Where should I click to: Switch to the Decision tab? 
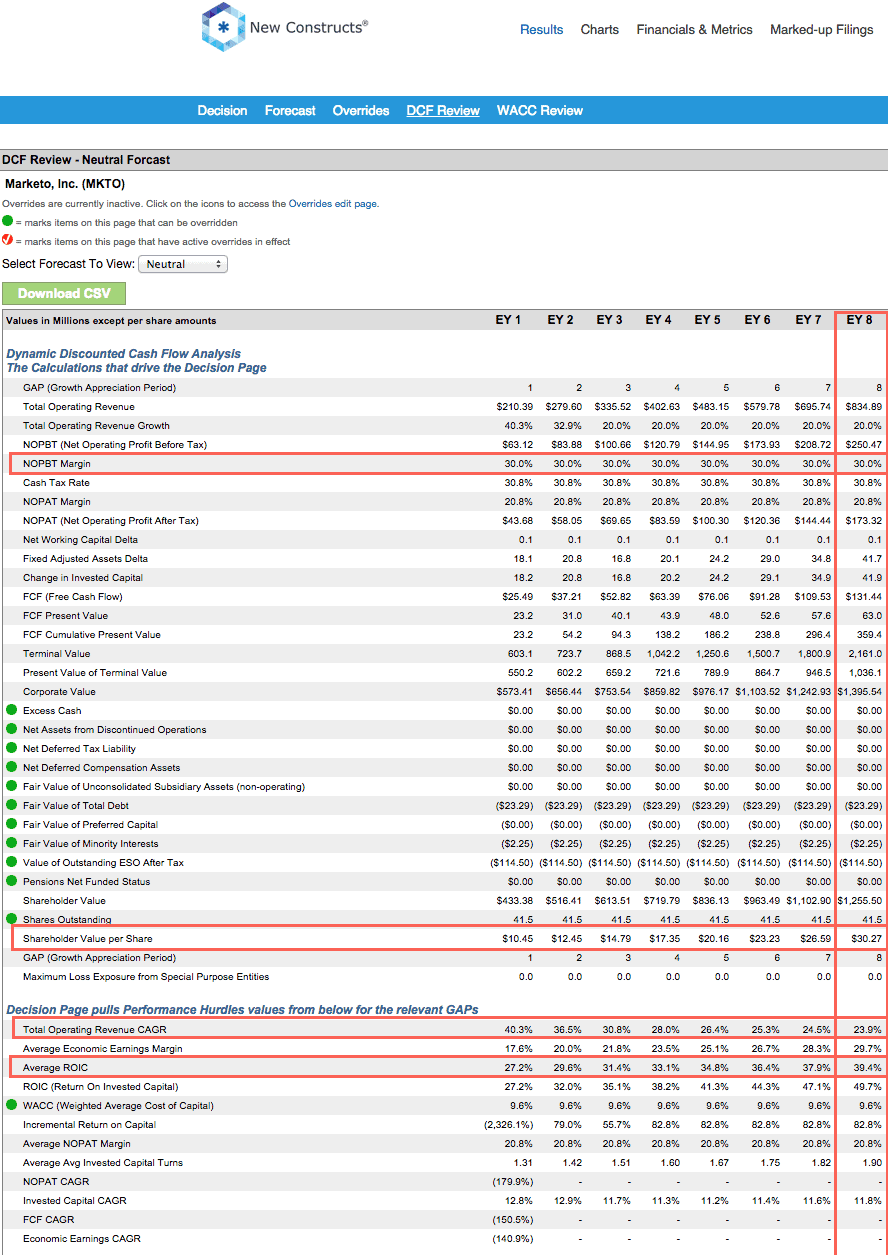(x=222, y=111)
